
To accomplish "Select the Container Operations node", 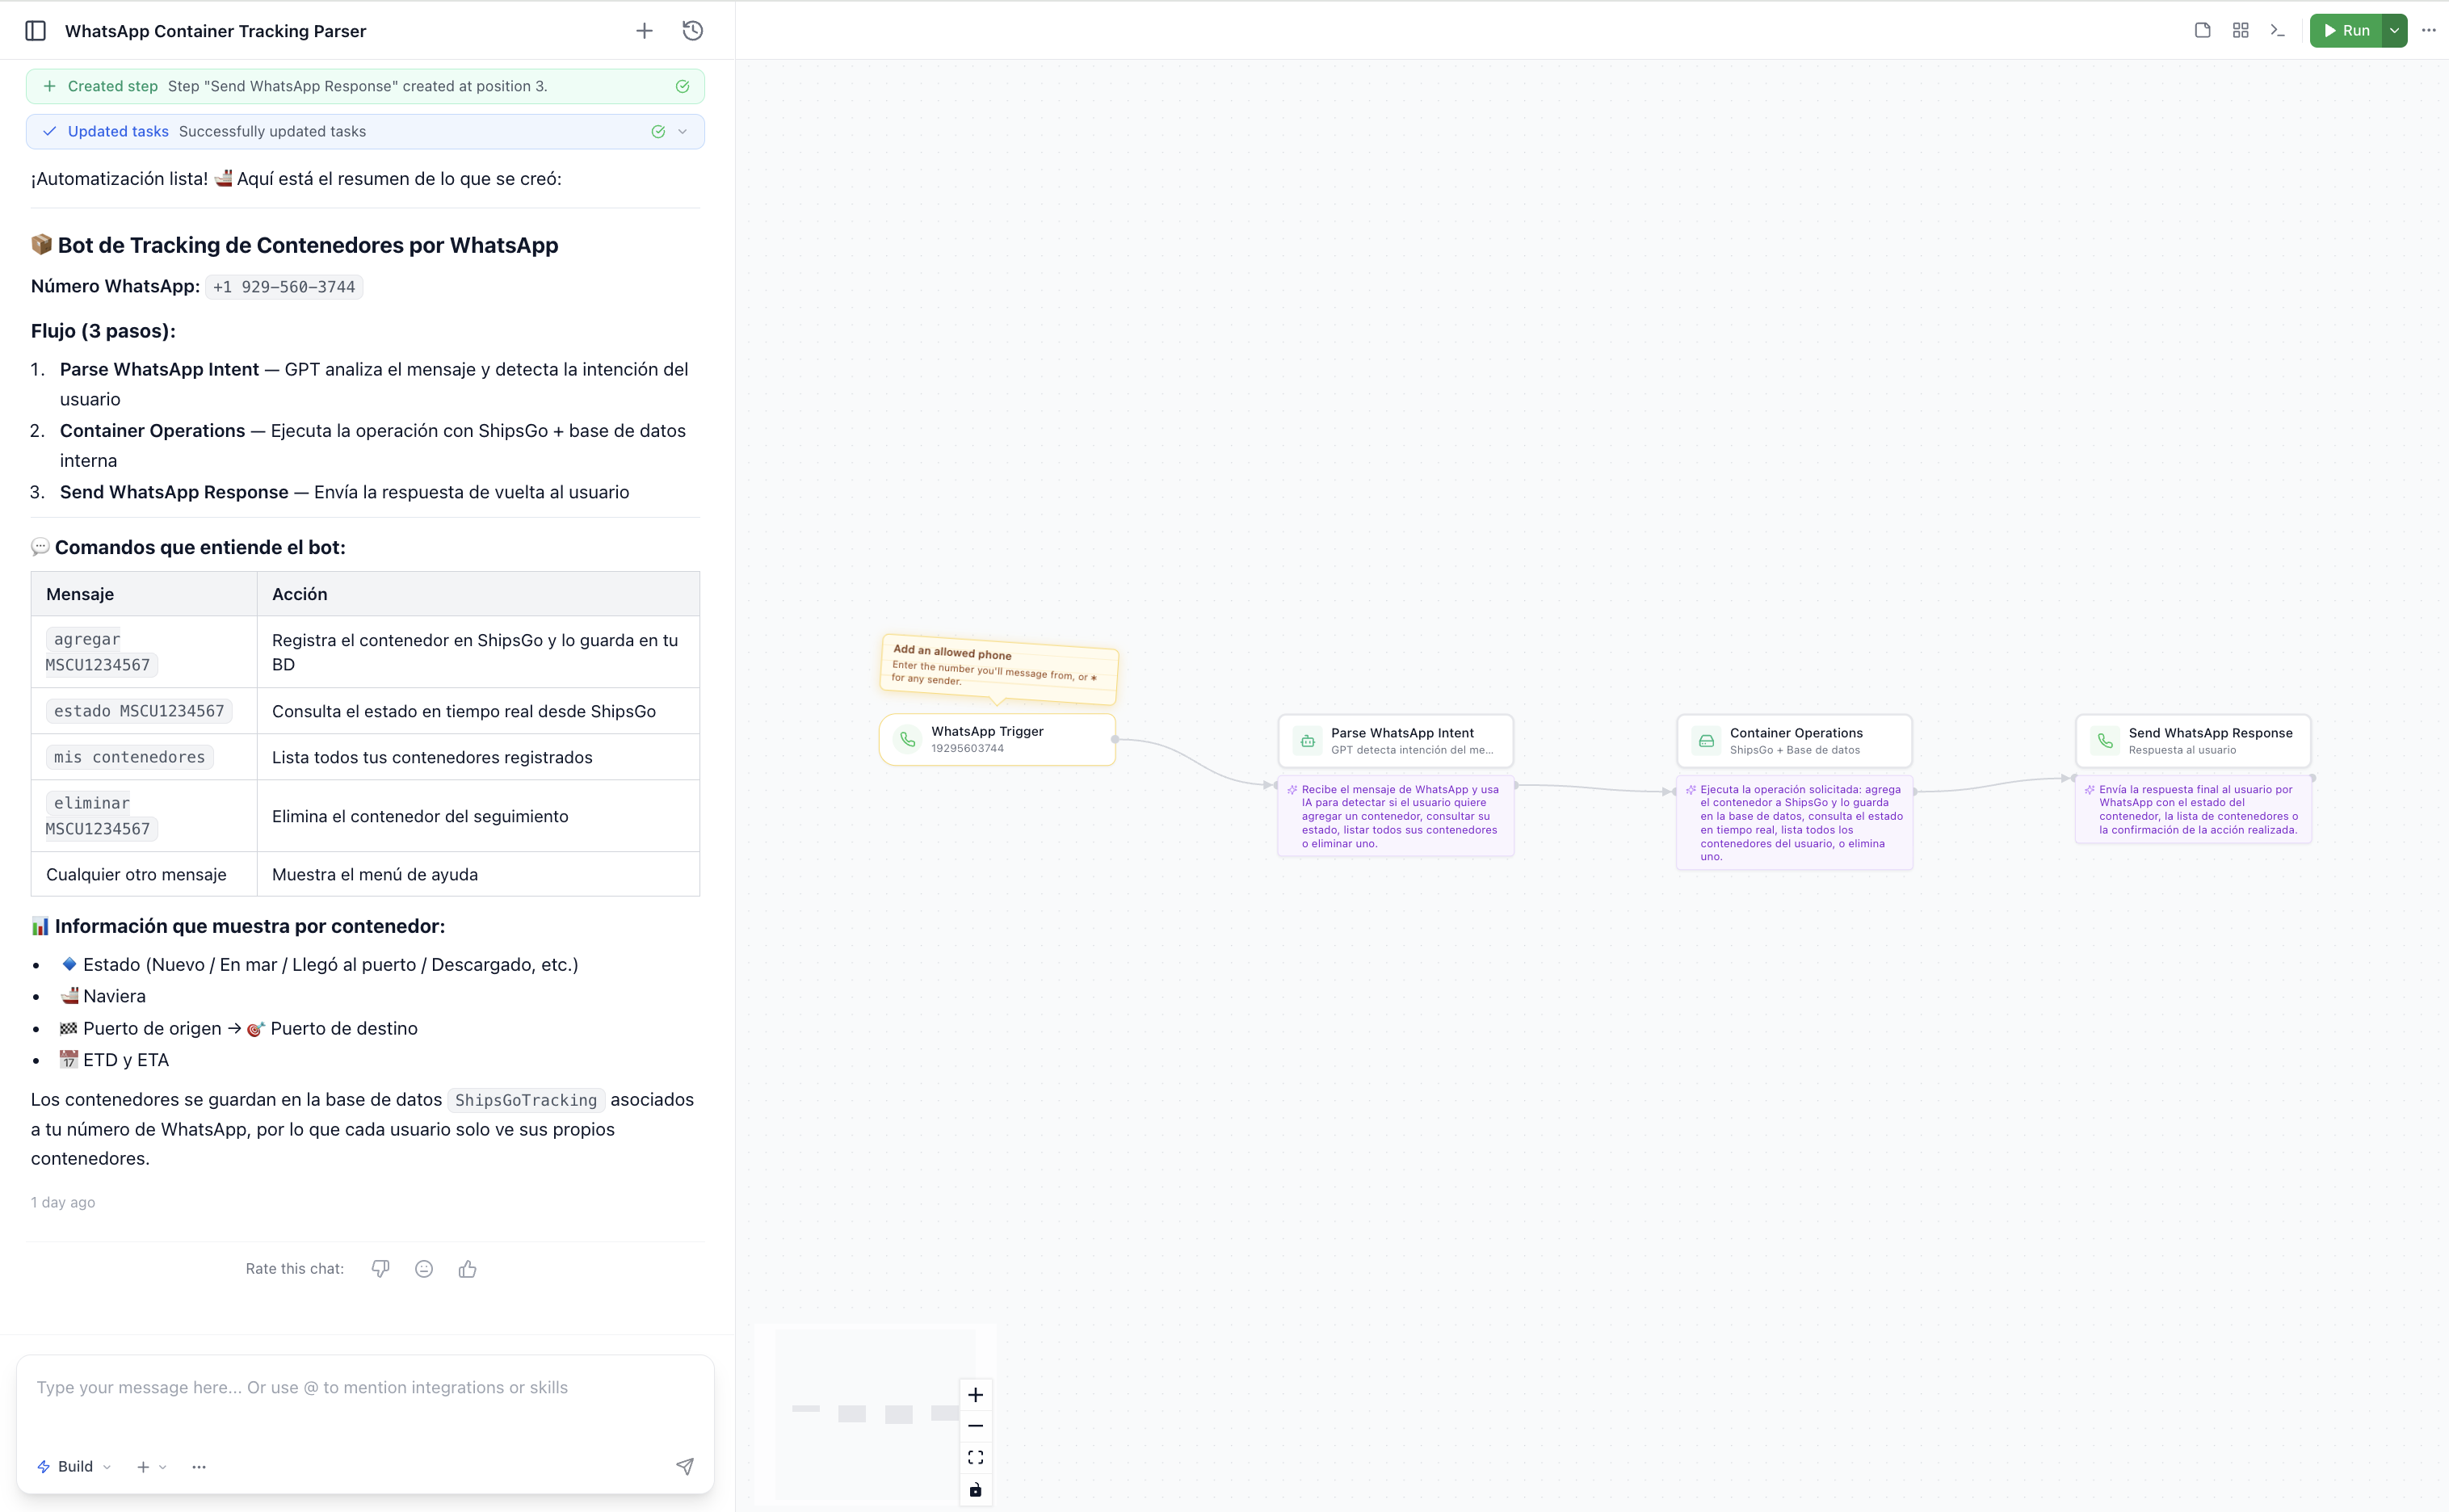I will (1794, 740).
